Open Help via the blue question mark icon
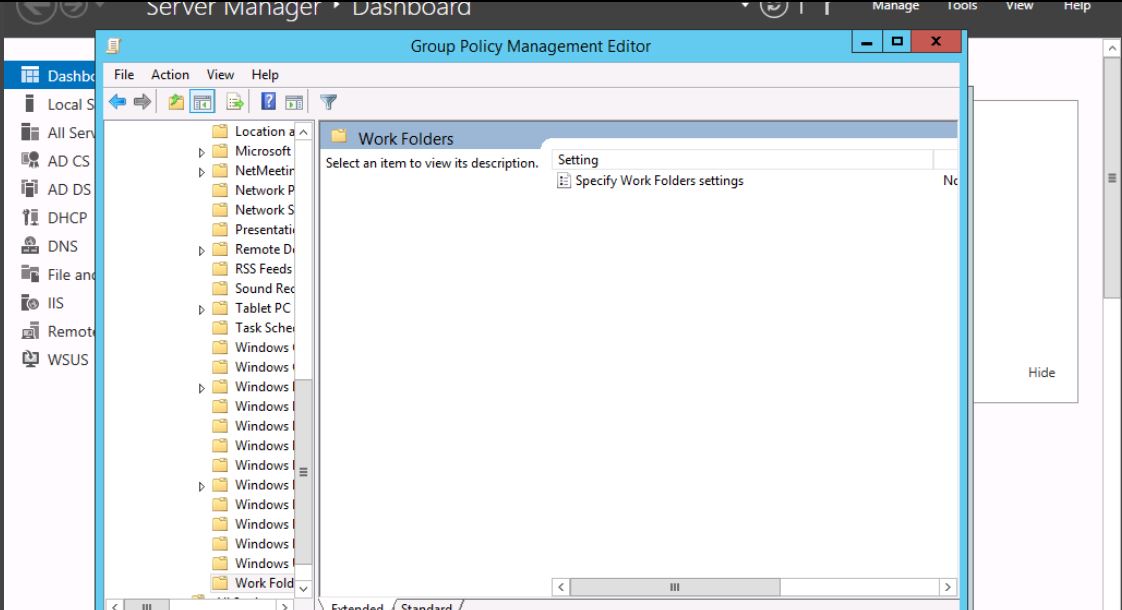This screenshot has height=610, width=1122. coord(268,102)
